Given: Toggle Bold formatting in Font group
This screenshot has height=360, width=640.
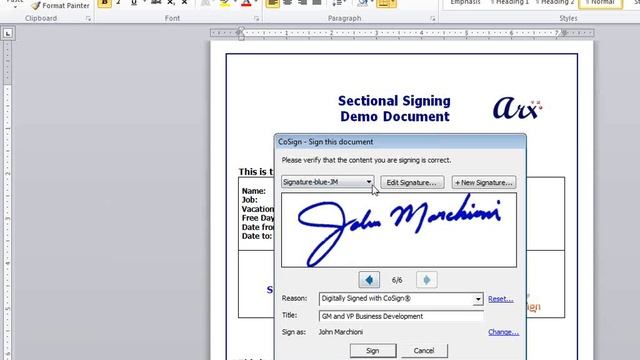Looking at the screenshot, I should click(104, 3).
